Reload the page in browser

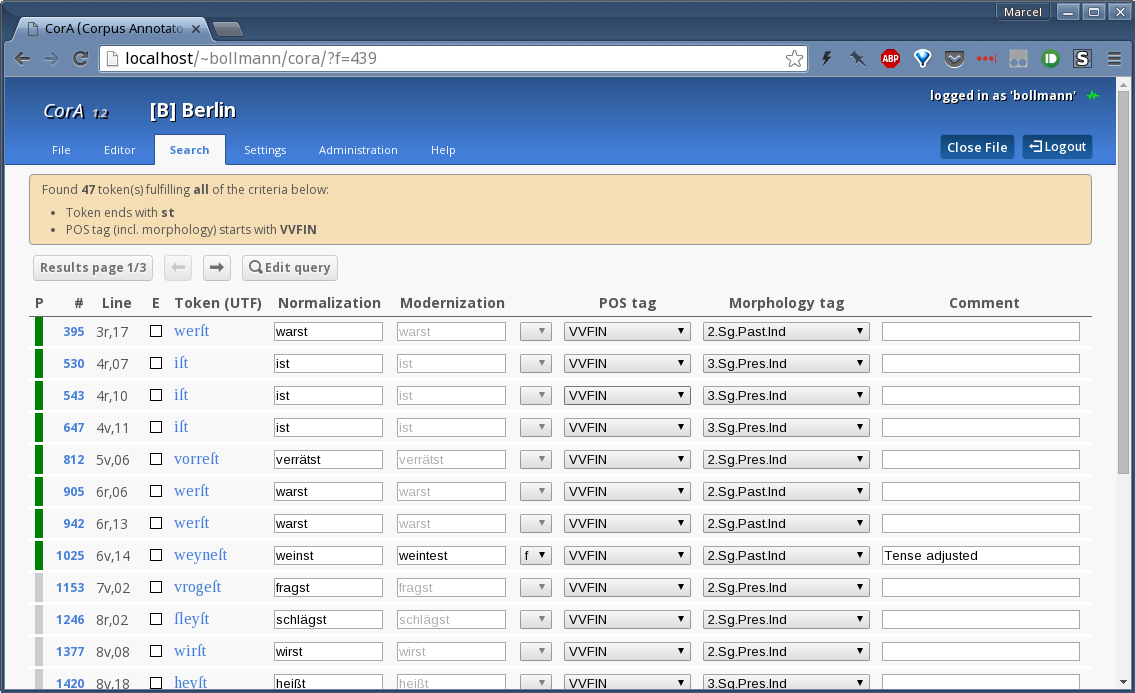(x=80, y=59)
